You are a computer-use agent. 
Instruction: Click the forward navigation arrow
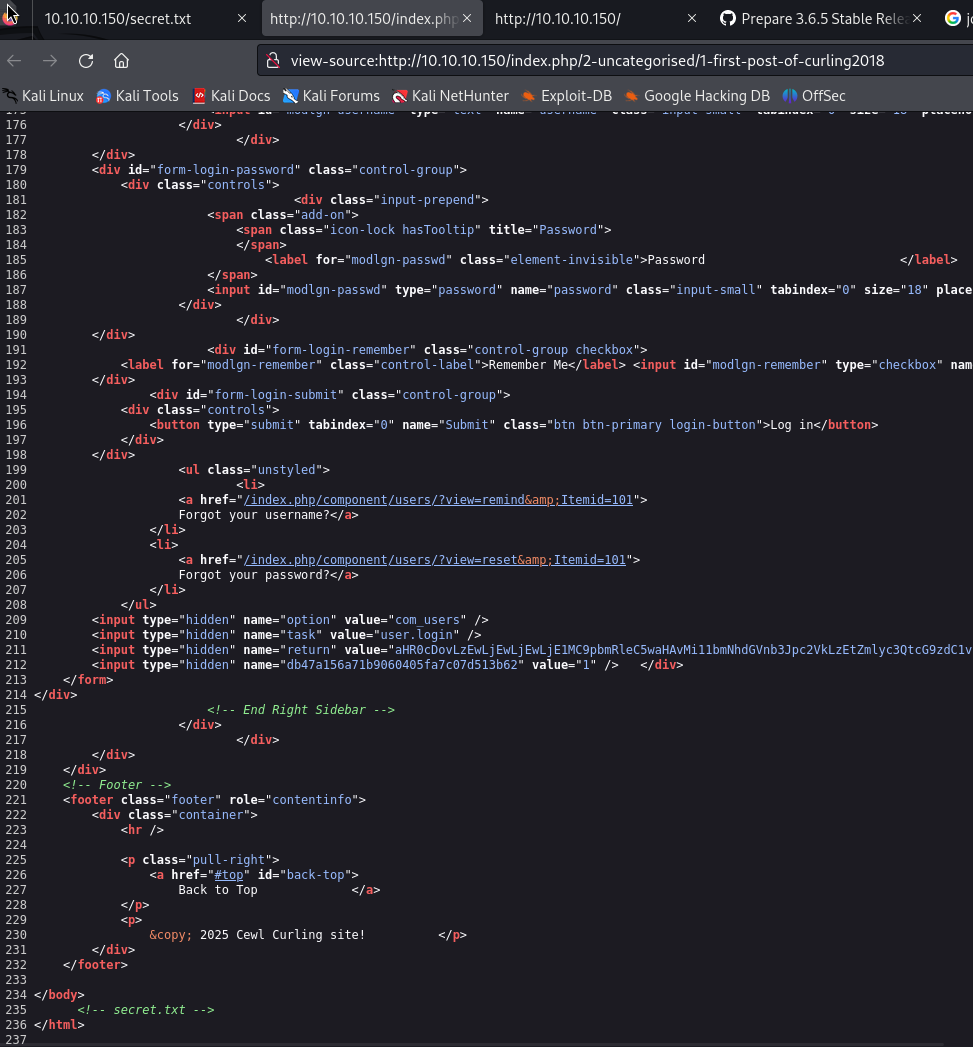pyautogui.click(x=50, y=61)
